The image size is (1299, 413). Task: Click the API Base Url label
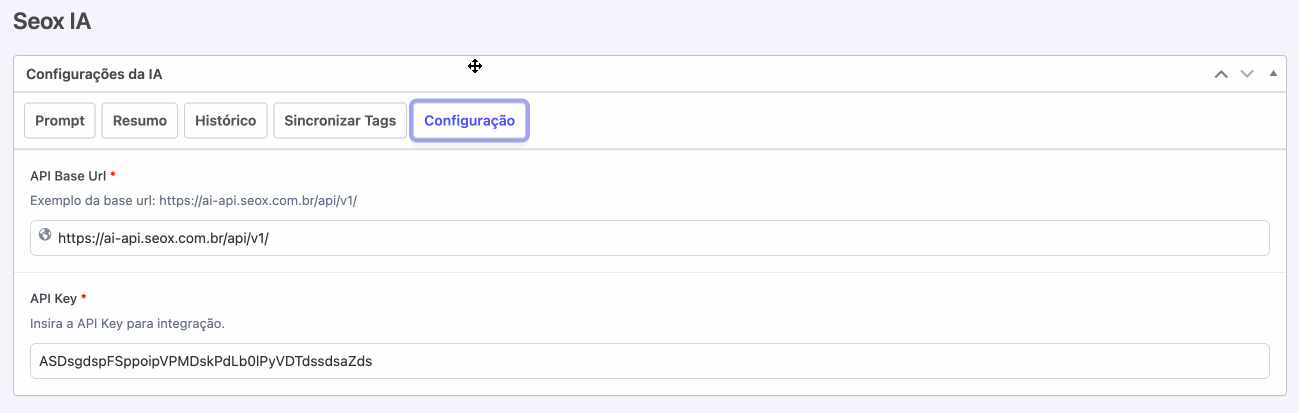pos(68,176)
